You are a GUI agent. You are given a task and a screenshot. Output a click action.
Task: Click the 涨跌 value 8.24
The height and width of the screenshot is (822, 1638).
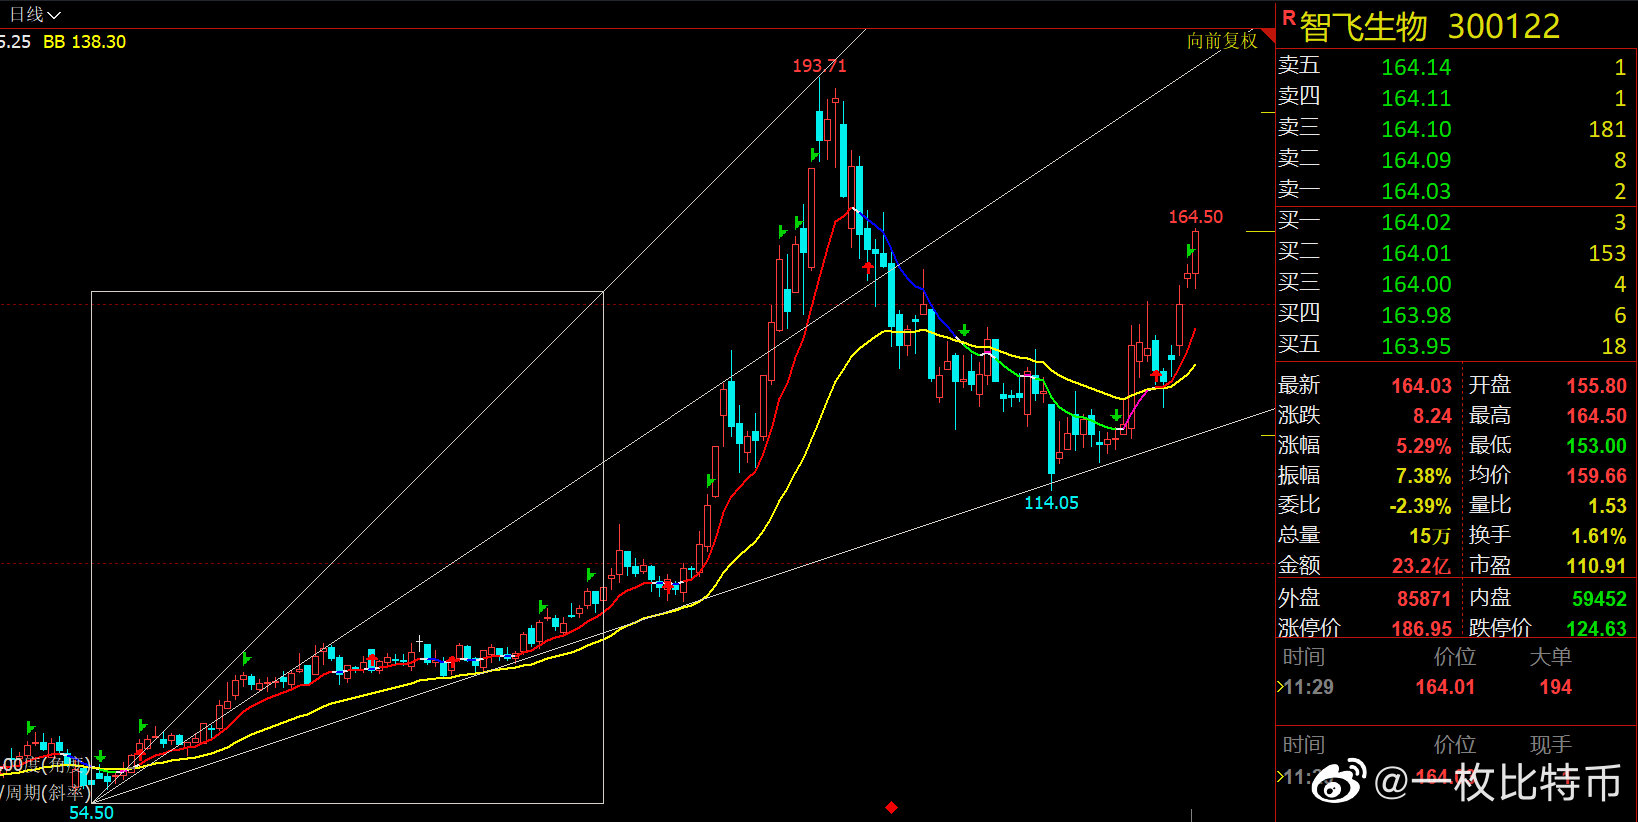[1432, 416]
